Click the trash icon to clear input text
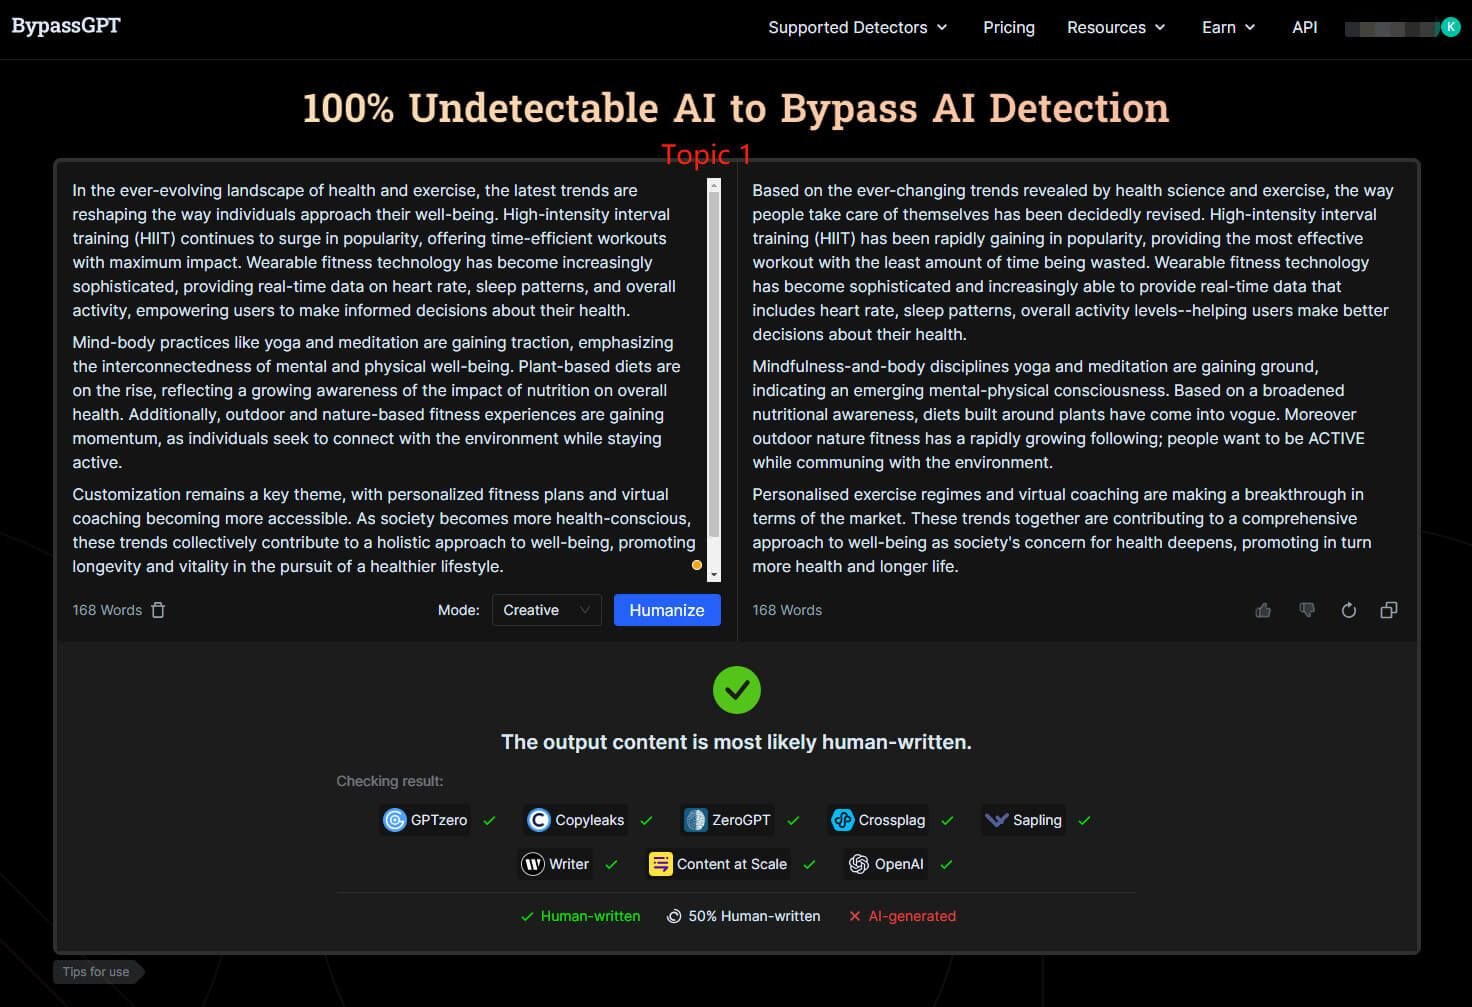 tap(158, 610)
